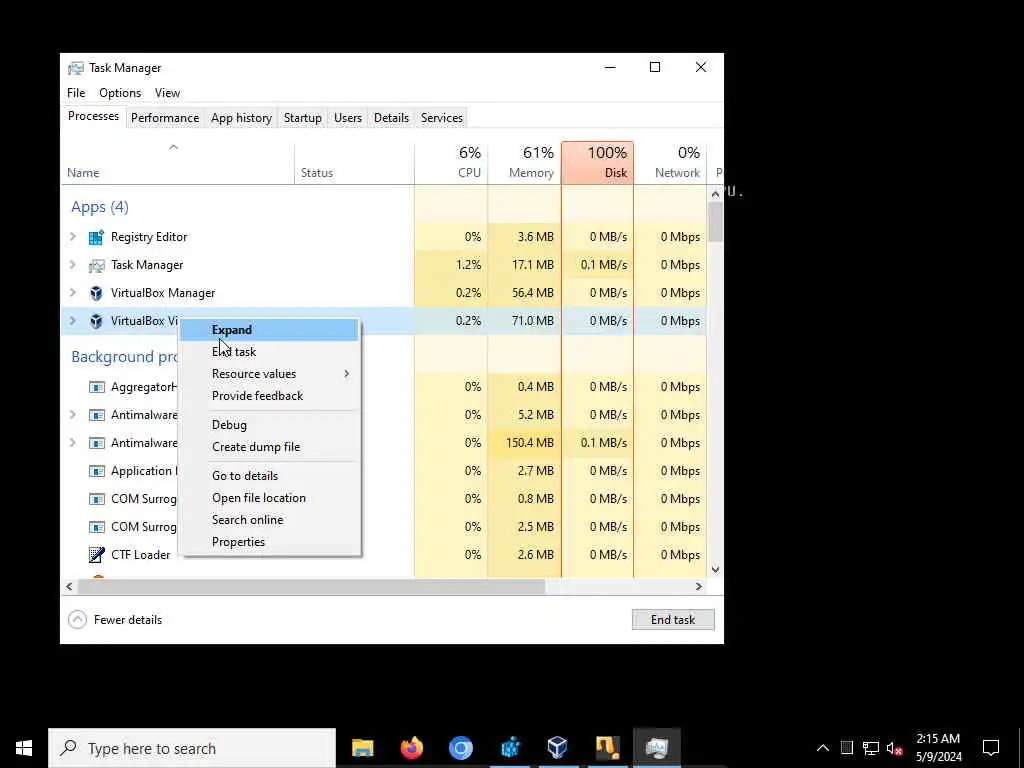Screen dimensions: 1024x768
Task: Expand the first Antimalware process row
Action: pyautogui.click(x=73, y=415)
